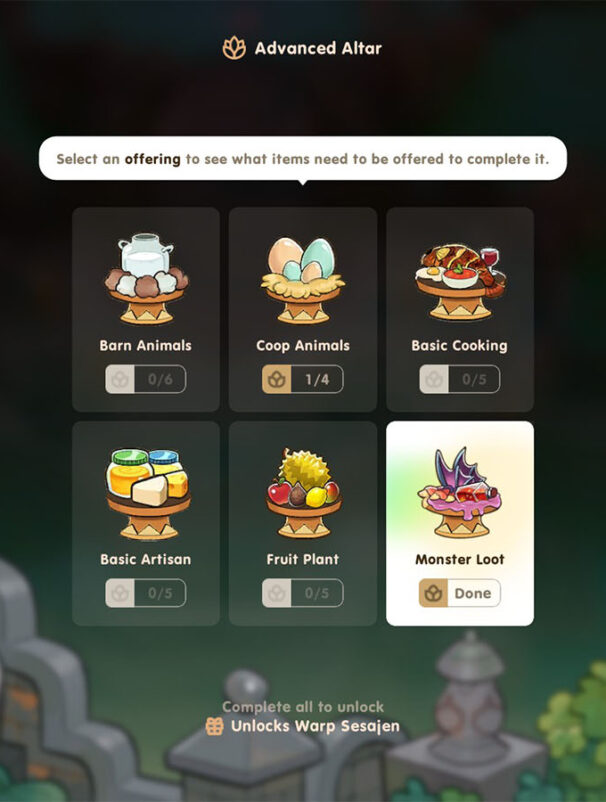Click the Barn Animals 0/6 progress badge

tap(146, 379)
